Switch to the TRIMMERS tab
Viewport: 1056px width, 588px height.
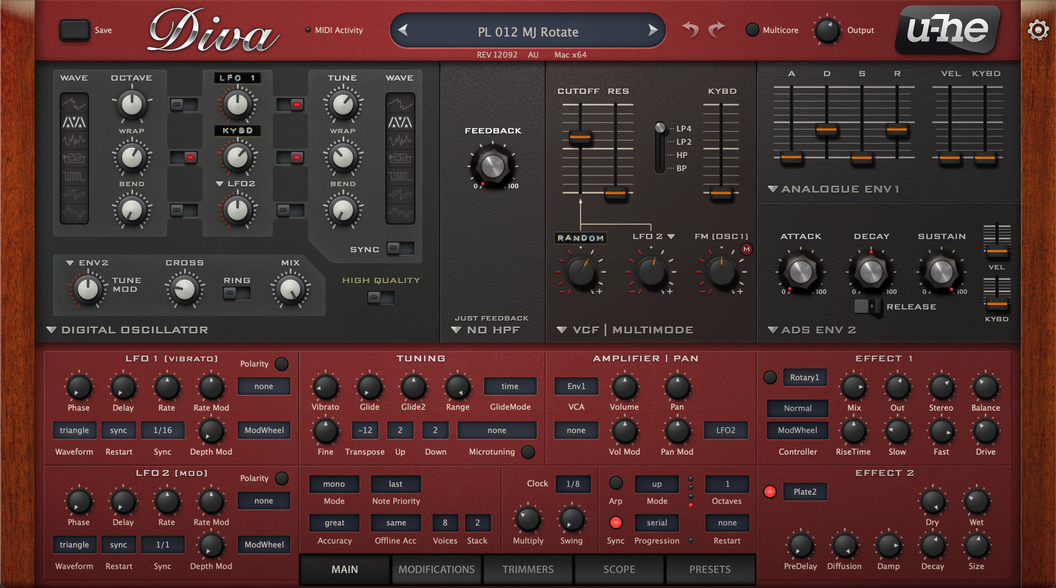tap(528, 569)
